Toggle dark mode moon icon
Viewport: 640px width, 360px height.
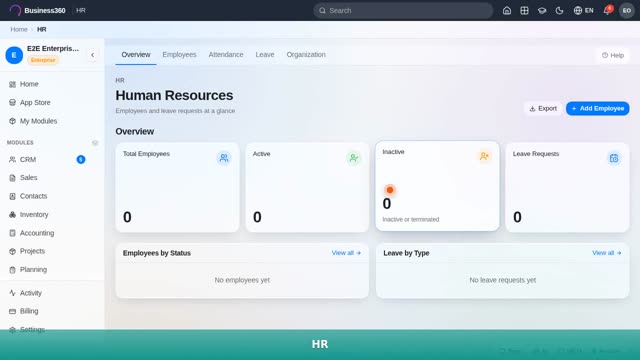[x=559, y=11]
